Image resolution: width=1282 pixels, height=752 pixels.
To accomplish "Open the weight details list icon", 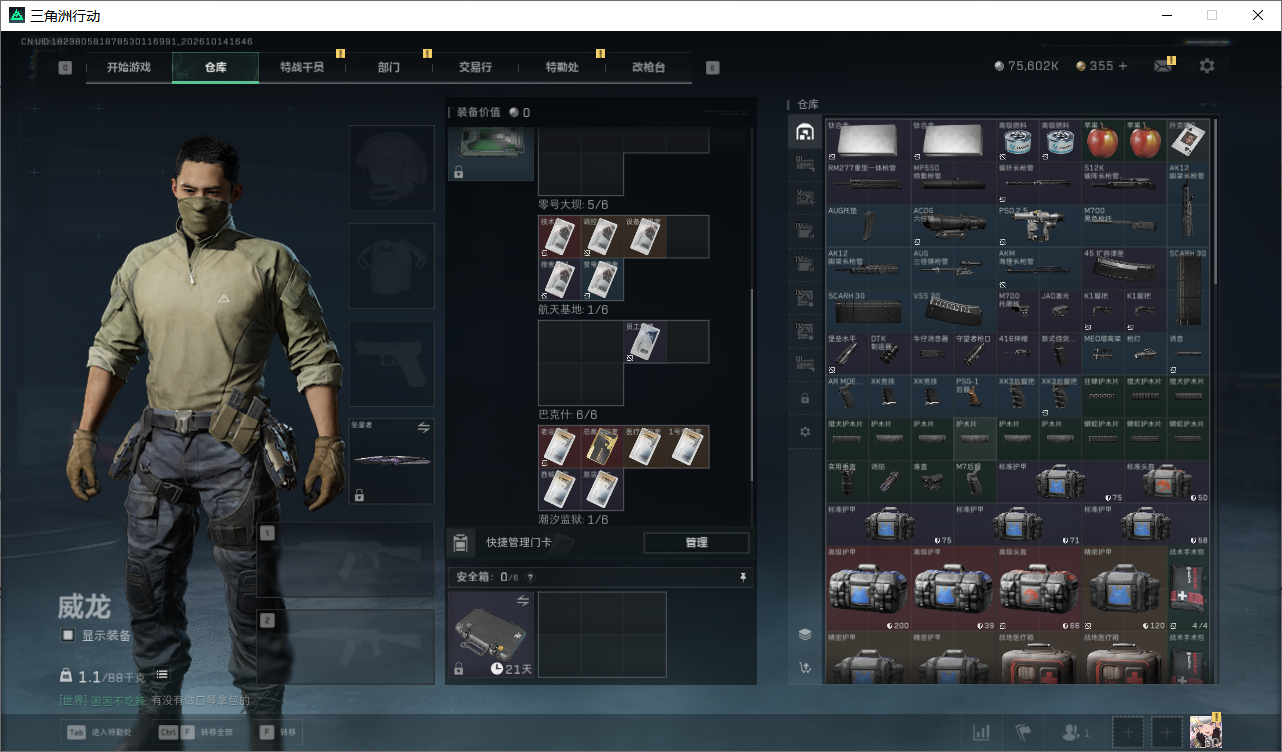I will pyautogui.click(x=162, y=675).
